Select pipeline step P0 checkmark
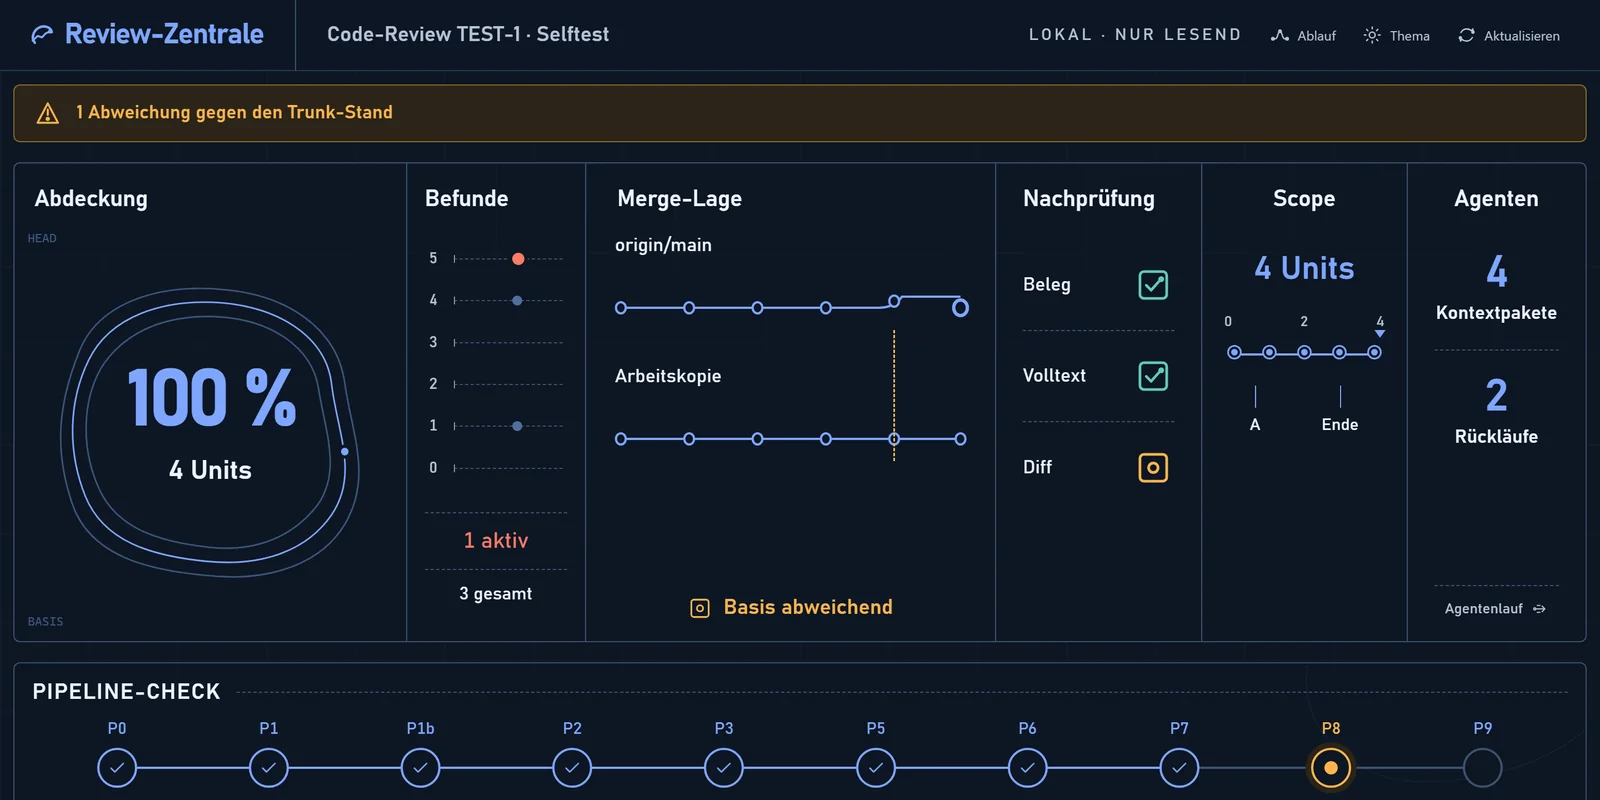 click(x=117, y=768)
